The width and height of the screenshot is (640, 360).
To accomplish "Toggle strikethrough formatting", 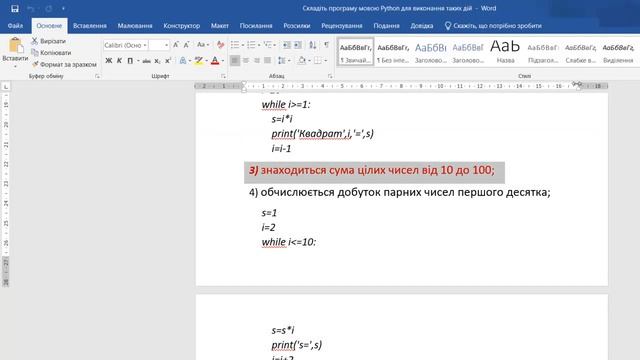I will pos(146,61).
